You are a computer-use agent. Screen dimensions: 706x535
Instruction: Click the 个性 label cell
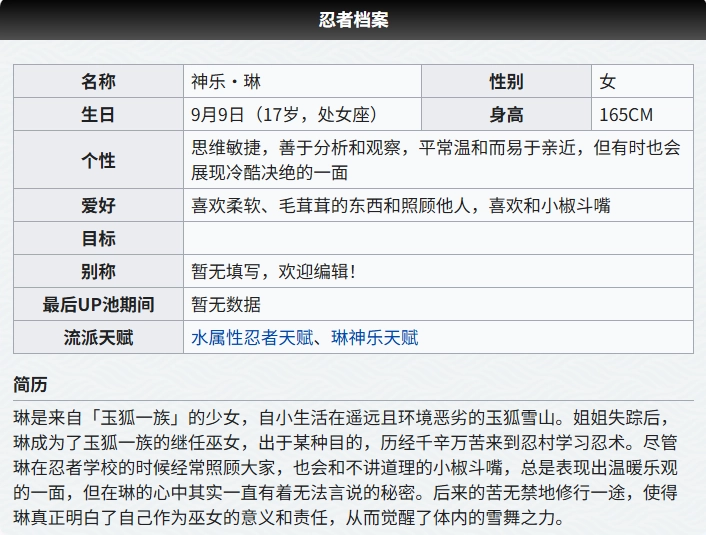click(98, 160)
